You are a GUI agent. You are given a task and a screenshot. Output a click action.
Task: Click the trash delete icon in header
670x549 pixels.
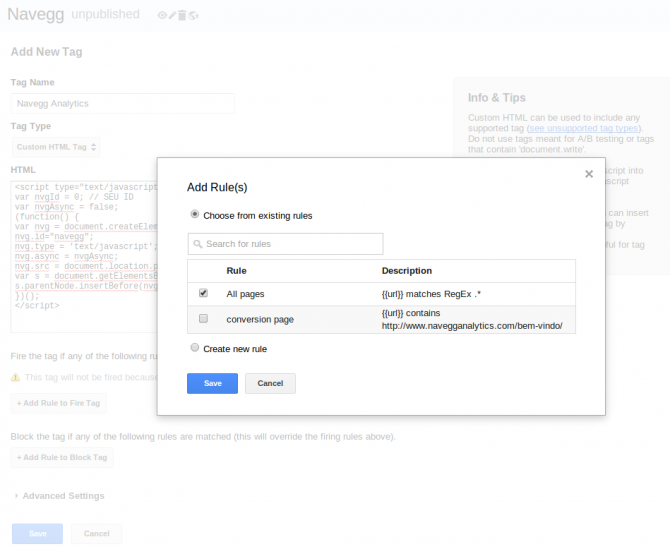(182, 15)
